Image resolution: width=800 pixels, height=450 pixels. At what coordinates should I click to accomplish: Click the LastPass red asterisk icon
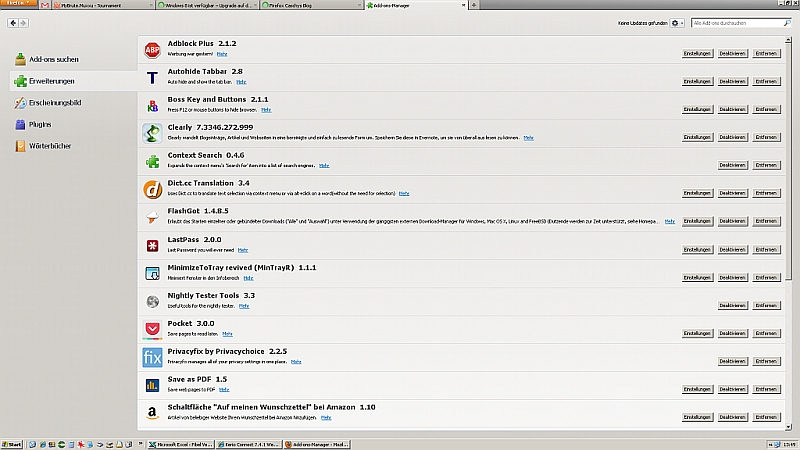point(152,245)
